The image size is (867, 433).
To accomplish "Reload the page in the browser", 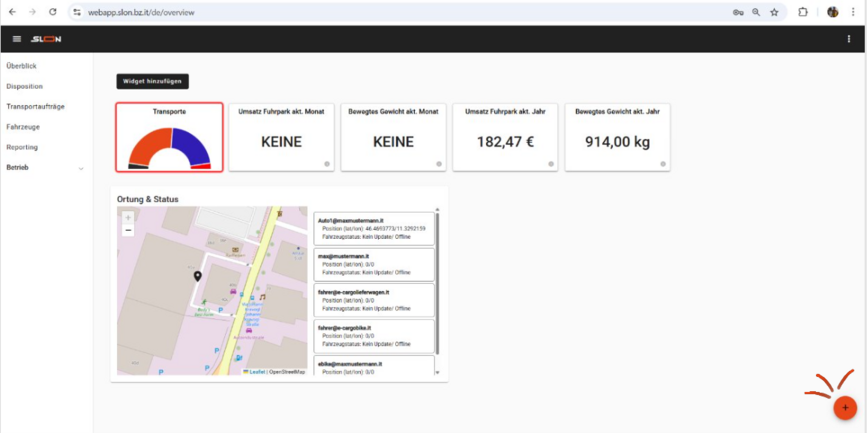I will click(x=52, y=12).
